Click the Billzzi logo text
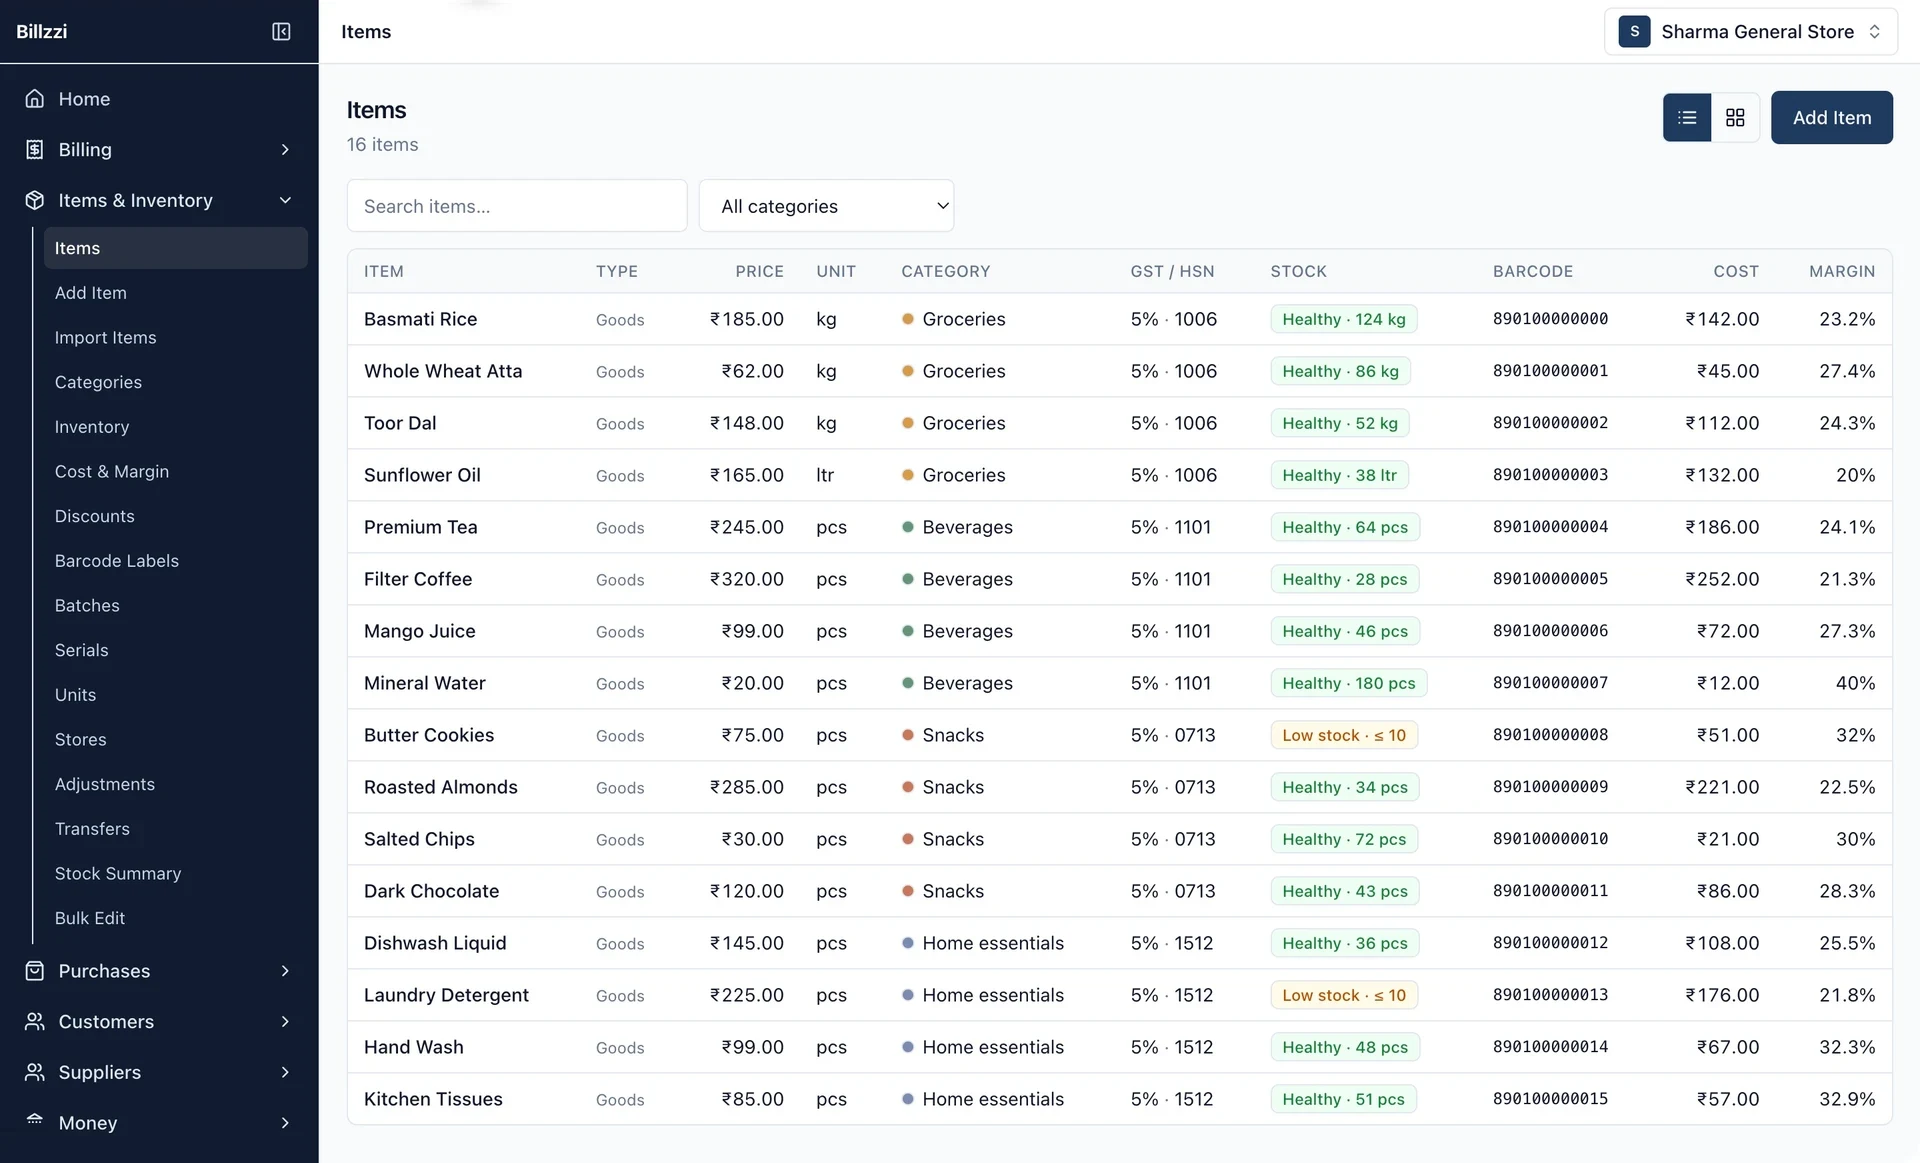The image size is (1920, 1163). click(x=42, y=32)
